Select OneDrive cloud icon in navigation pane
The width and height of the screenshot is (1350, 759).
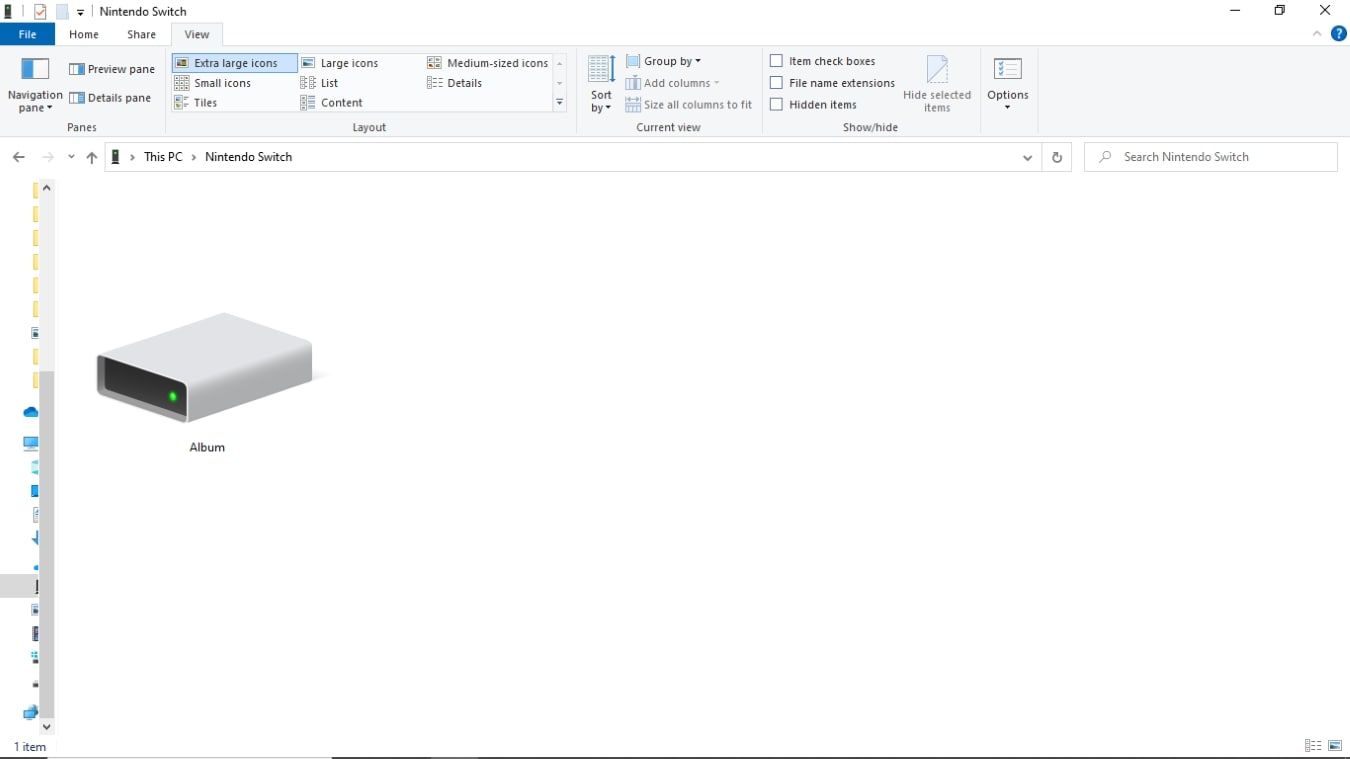[30, 412]
